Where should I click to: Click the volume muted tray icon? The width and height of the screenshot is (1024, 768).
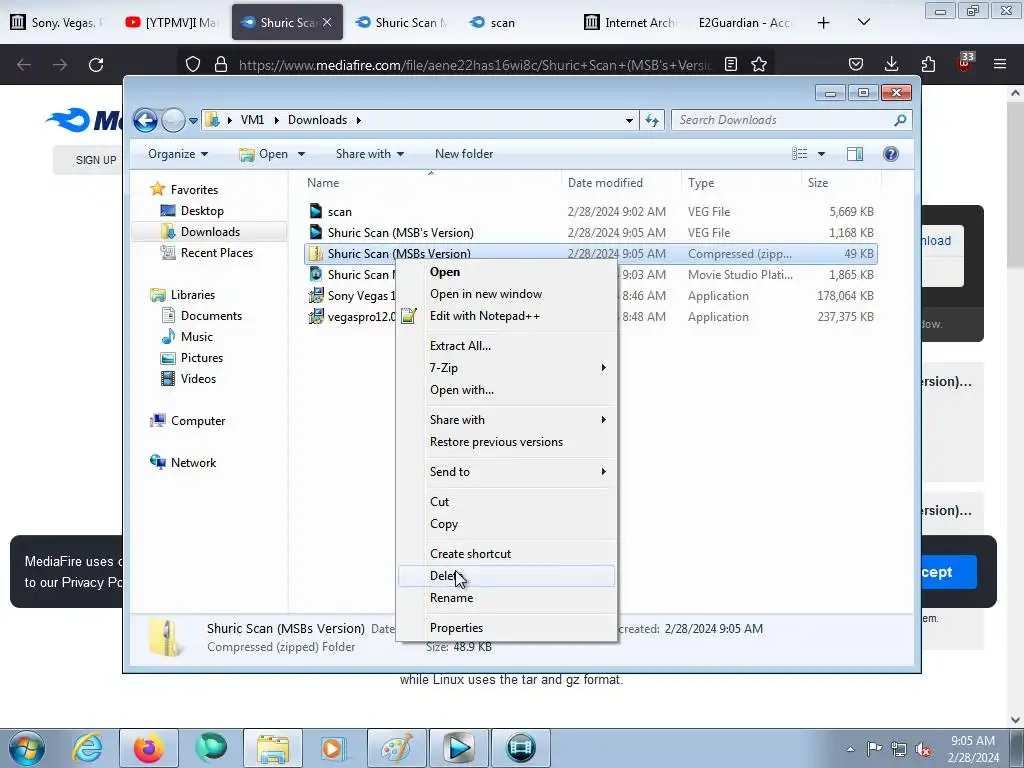click(923, 749)
